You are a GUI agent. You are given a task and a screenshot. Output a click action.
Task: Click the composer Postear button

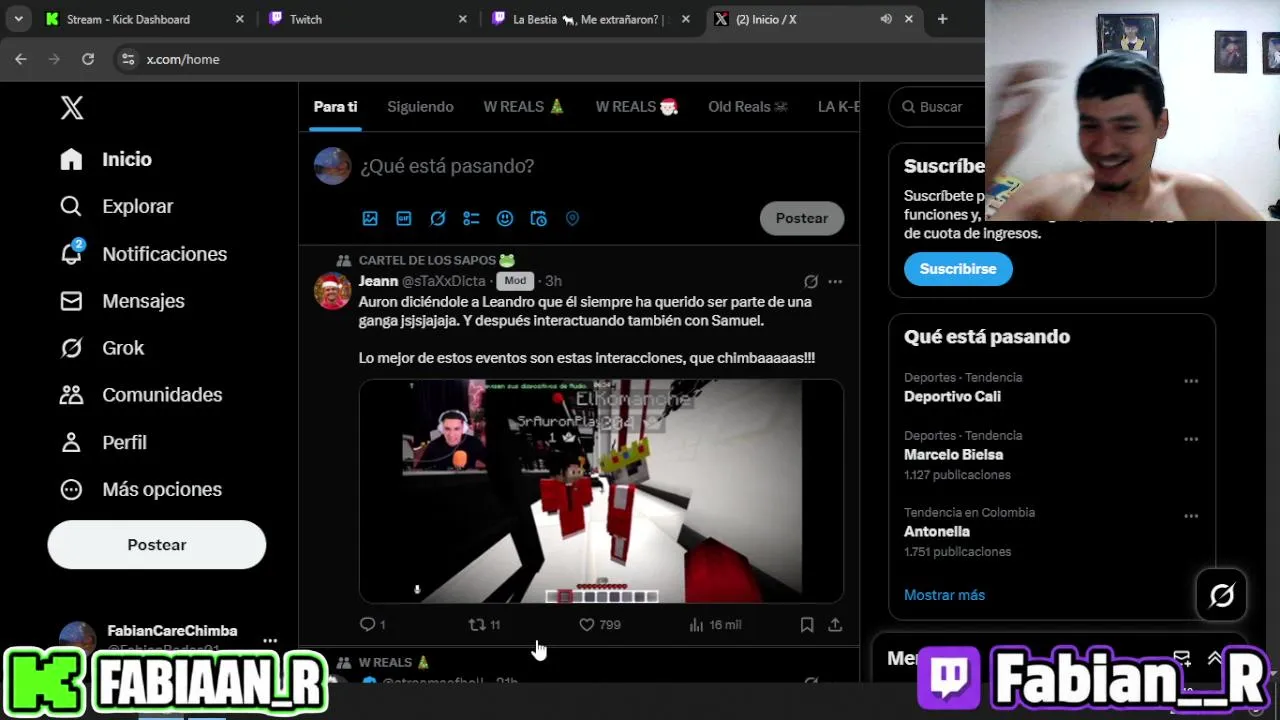tap(802, 218)
